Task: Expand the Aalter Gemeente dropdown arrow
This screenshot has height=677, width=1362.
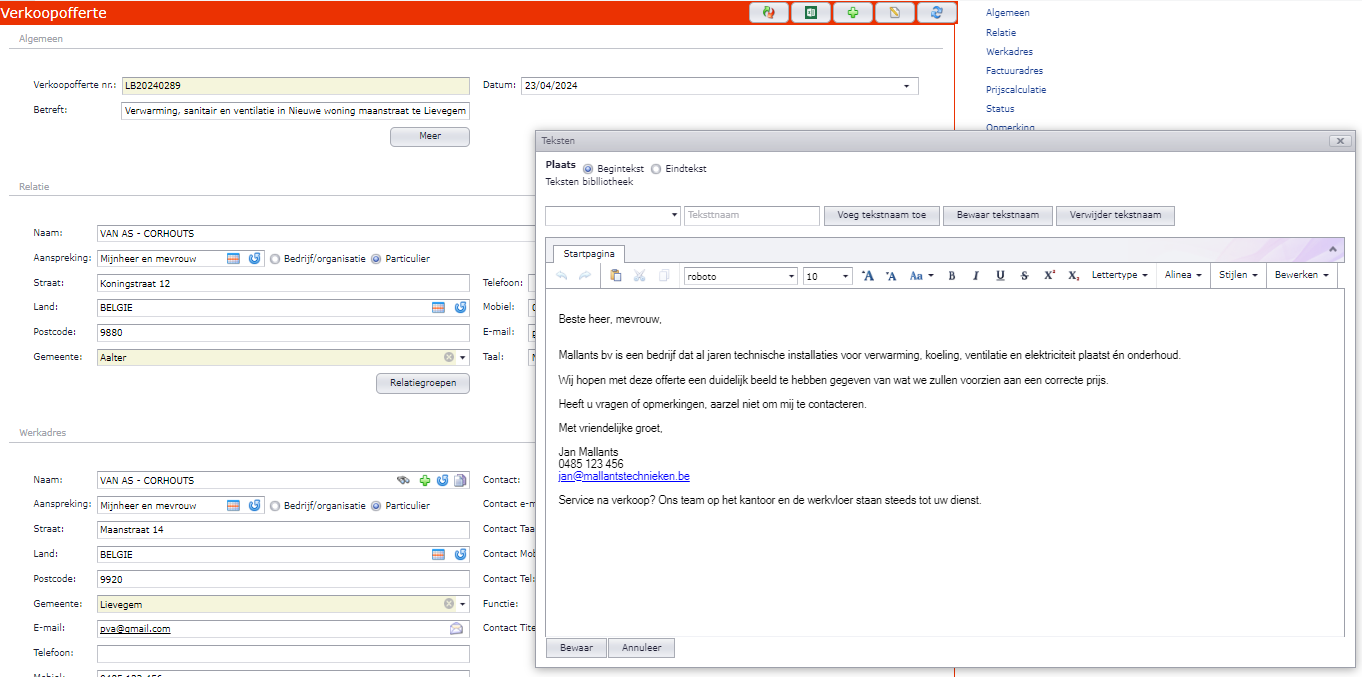Action: pyautogui.click(x=462, y=357)
